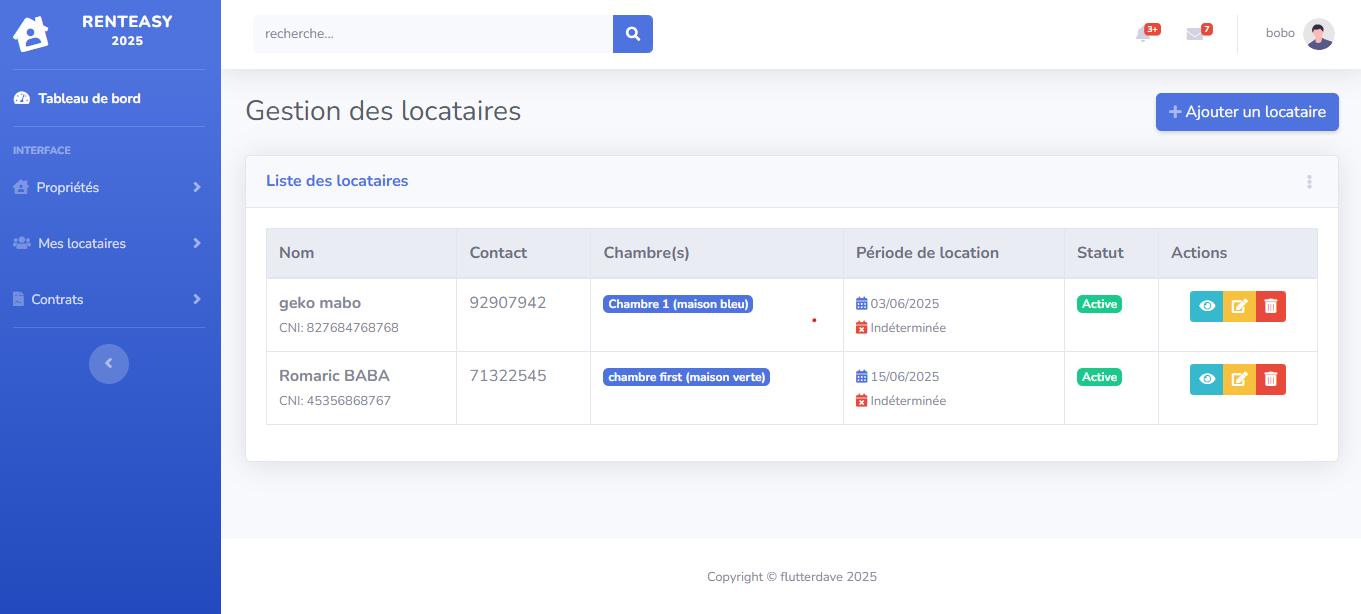The height and width of the screenshot is (614, 1361).
Task: Click the contact number 71322545
Action: pyautogui.click(x=508, y=376)
